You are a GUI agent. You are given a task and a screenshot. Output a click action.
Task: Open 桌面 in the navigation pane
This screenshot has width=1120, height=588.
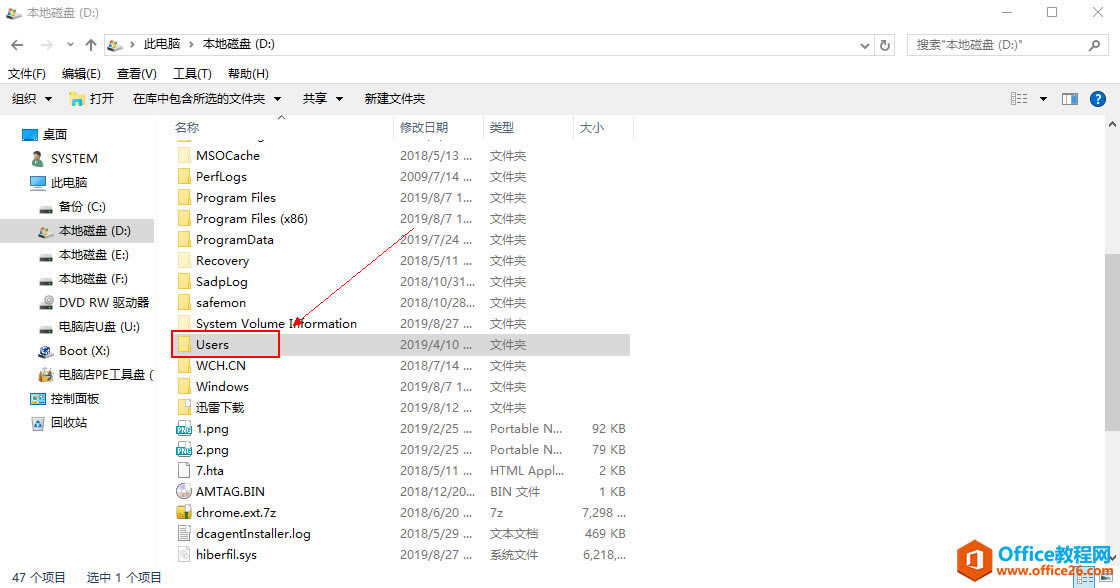(x=54, y=134)
